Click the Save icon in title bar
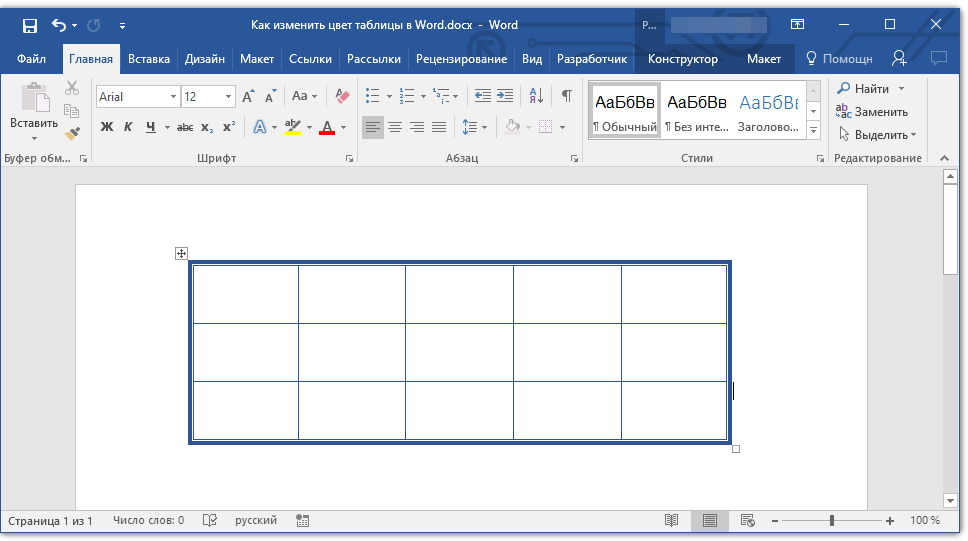968x541 pixels. (30, 25)
